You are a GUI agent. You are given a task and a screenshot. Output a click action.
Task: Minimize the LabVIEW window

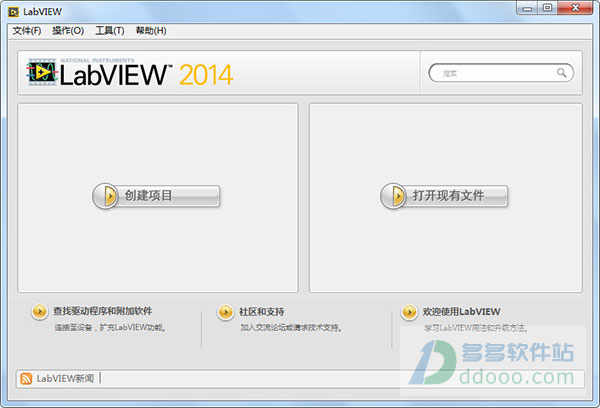527,8
